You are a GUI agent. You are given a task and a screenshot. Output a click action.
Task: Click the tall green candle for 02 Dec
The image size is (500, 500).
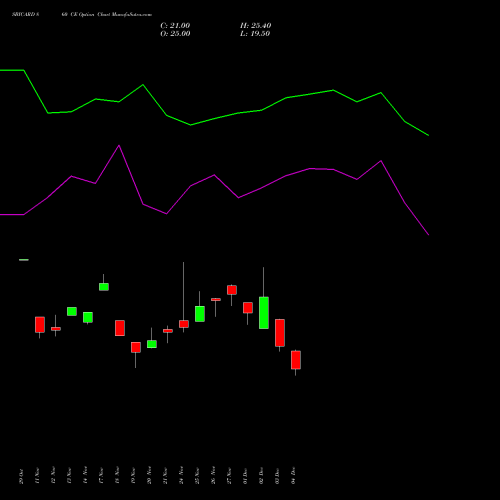pyautogui.click(x=264, y=313)
